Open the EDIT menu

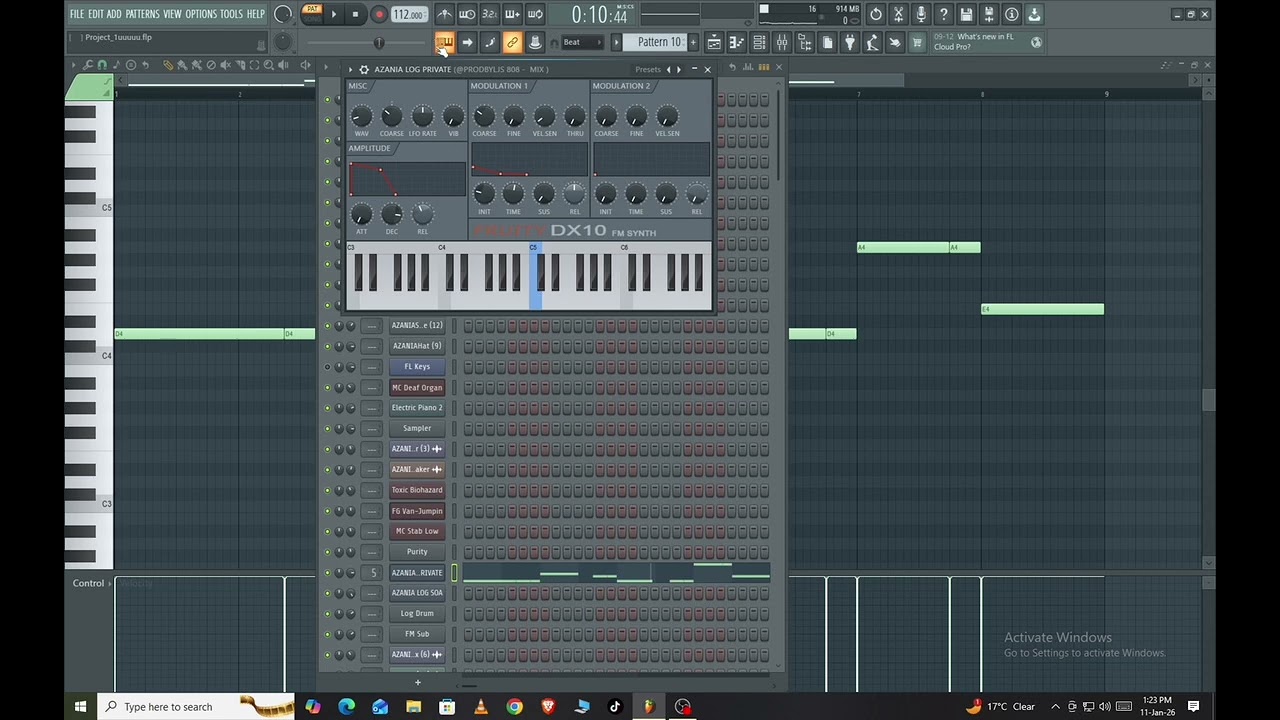pyautogui.click(x=96, y=14)
